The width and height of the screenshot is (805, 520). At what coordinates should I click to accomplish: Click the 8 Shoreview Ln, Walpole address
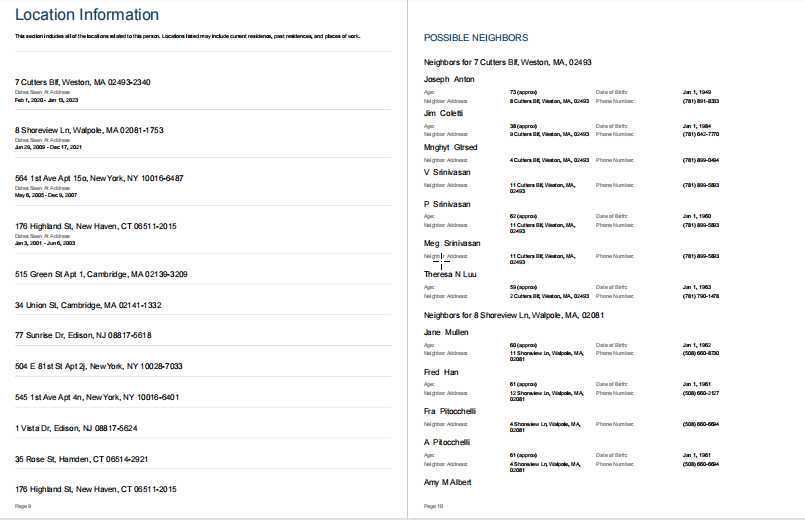coord(89,130)
